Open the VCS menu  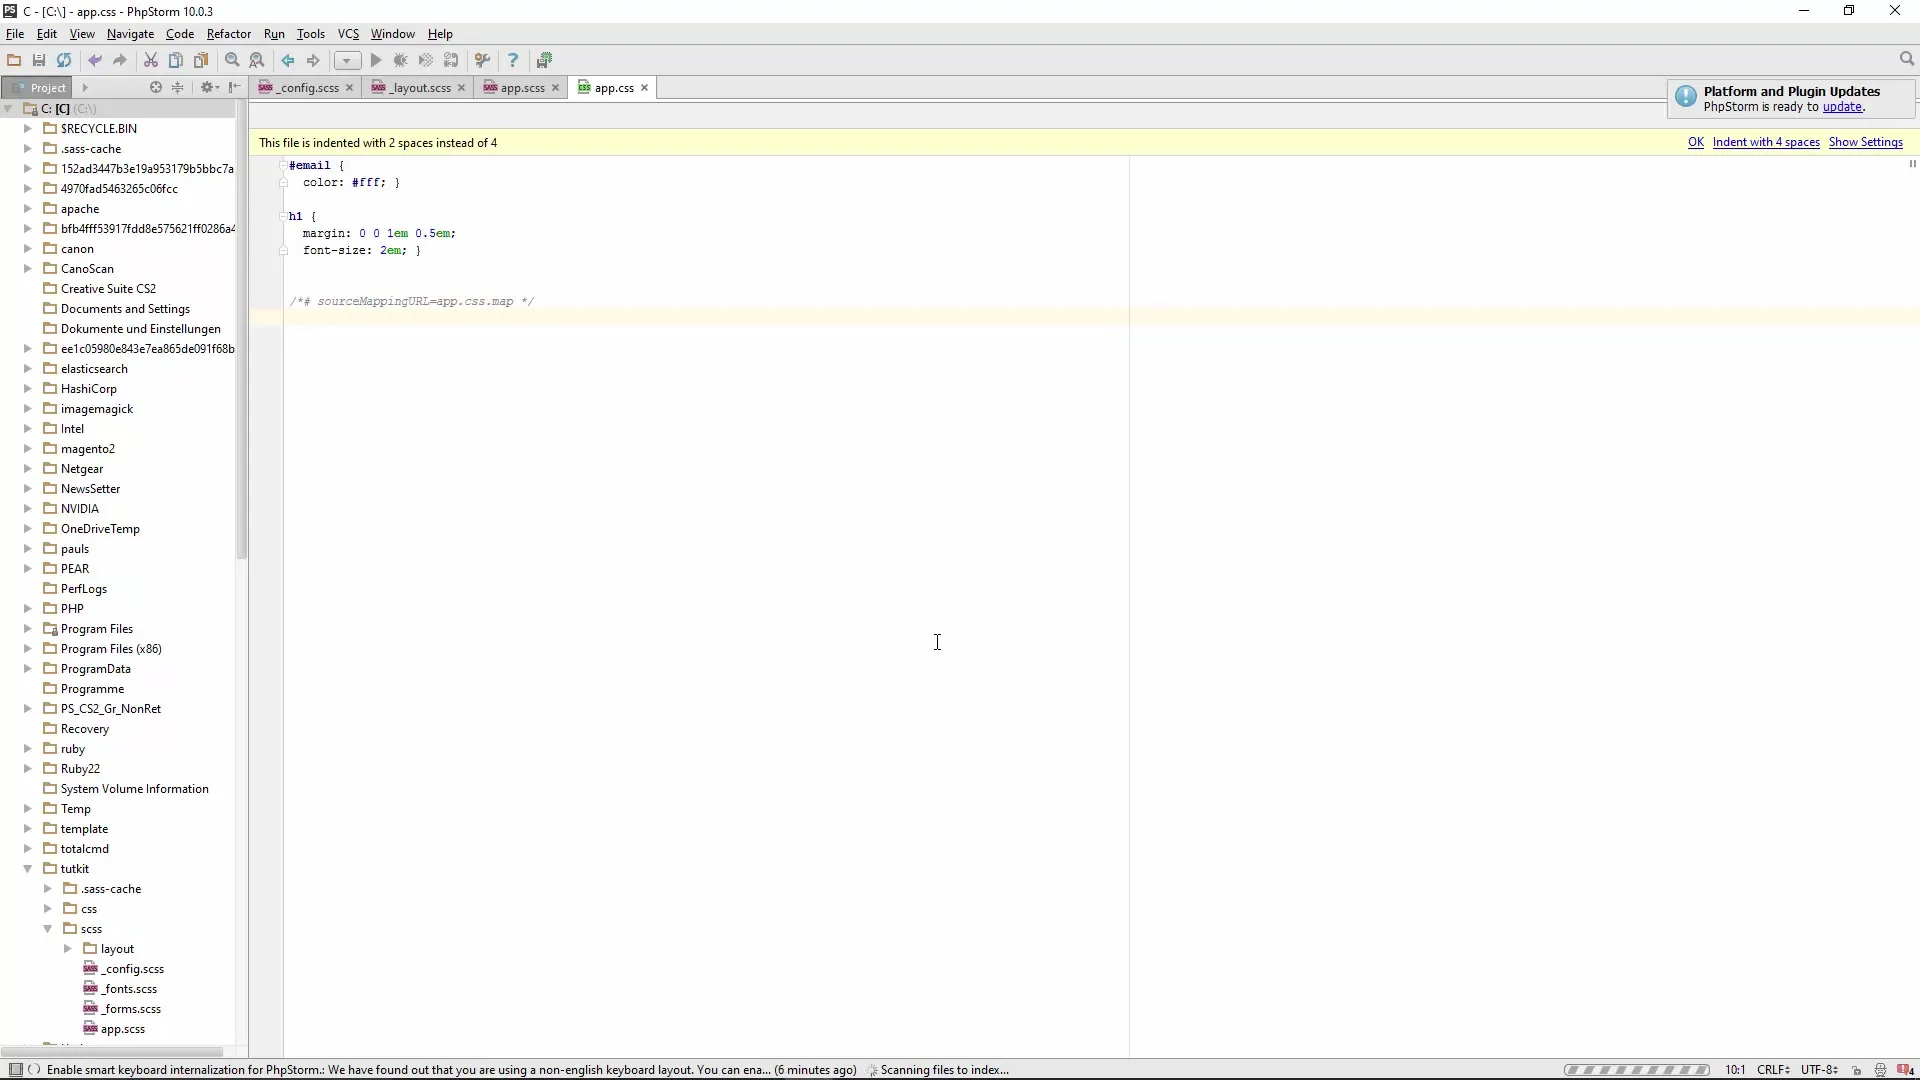[348, 34]
